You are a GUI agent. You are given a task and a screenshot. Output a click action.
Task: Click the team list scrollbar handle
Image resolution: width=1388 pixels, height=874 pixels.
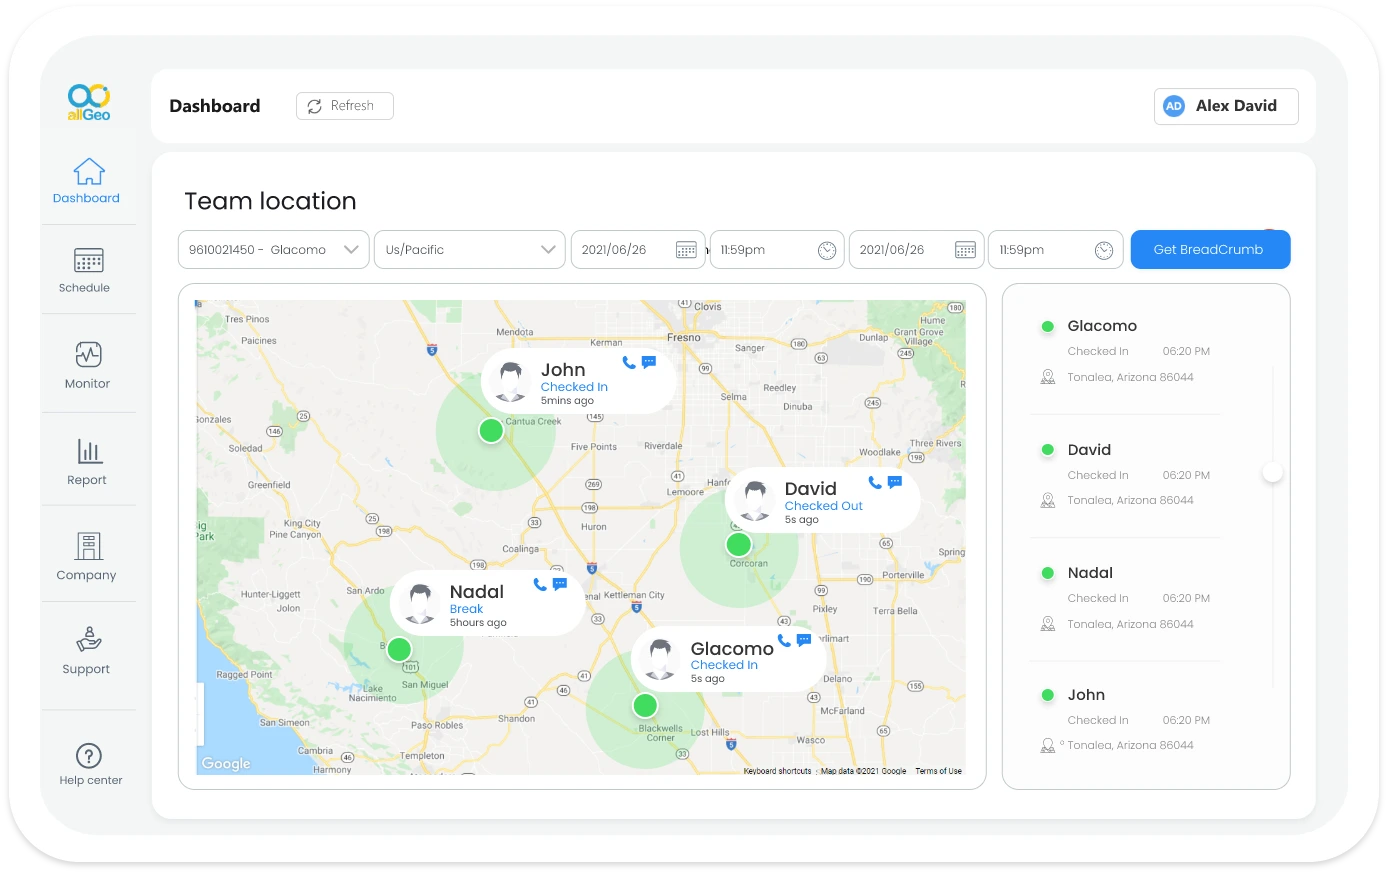tap(1272, 472)
